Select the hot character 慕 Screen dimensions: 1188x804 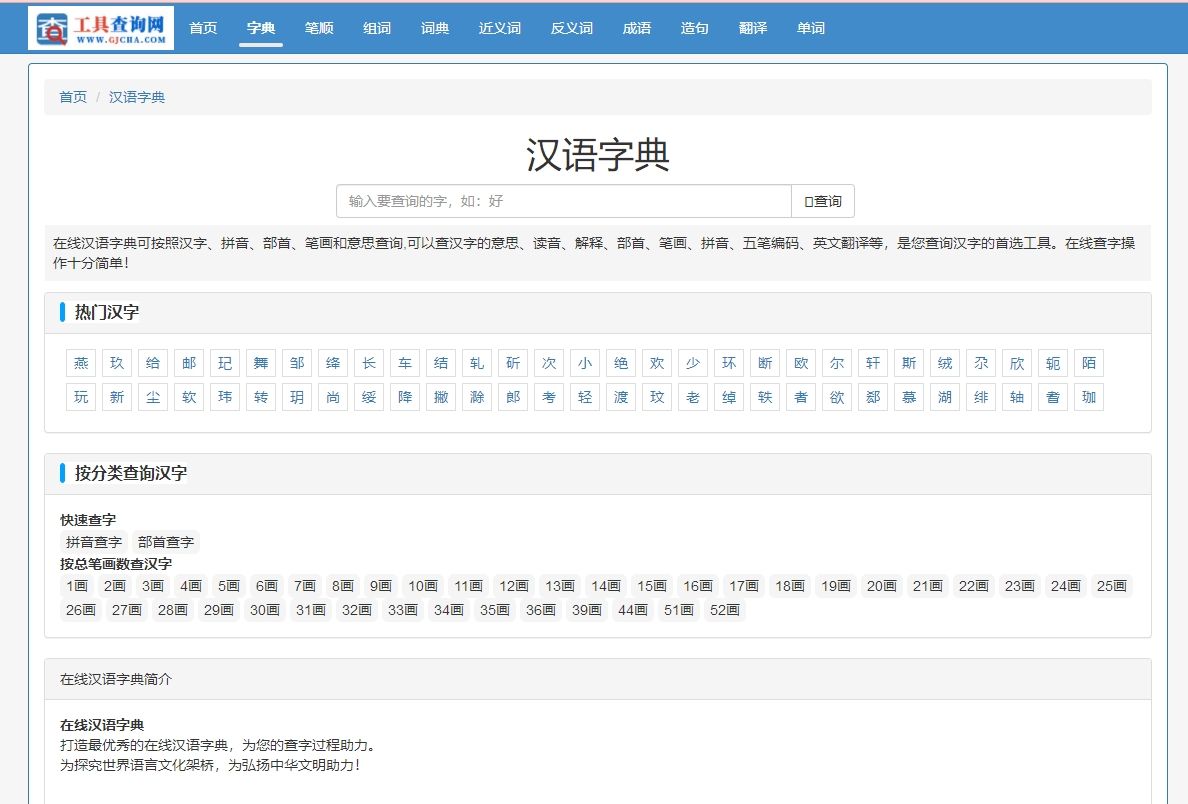pyautogui.click(x=908, y=397)
